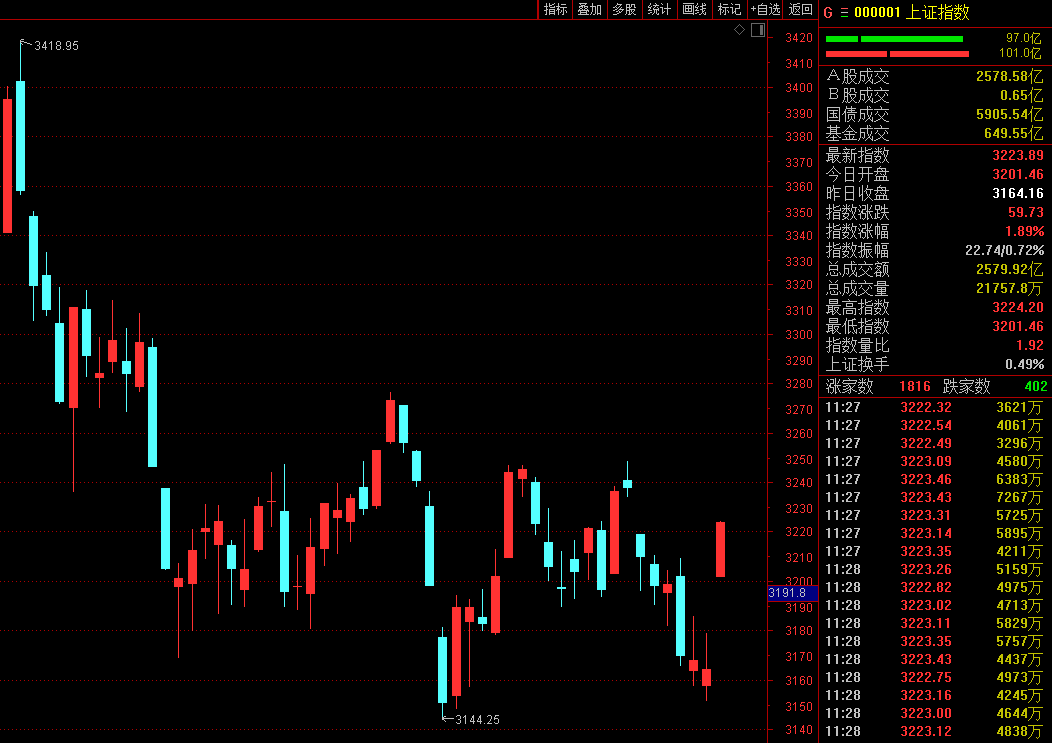The image size is (1052, 743).
Task: Click the diamond icon above the chart
Action: click(739, 30)
